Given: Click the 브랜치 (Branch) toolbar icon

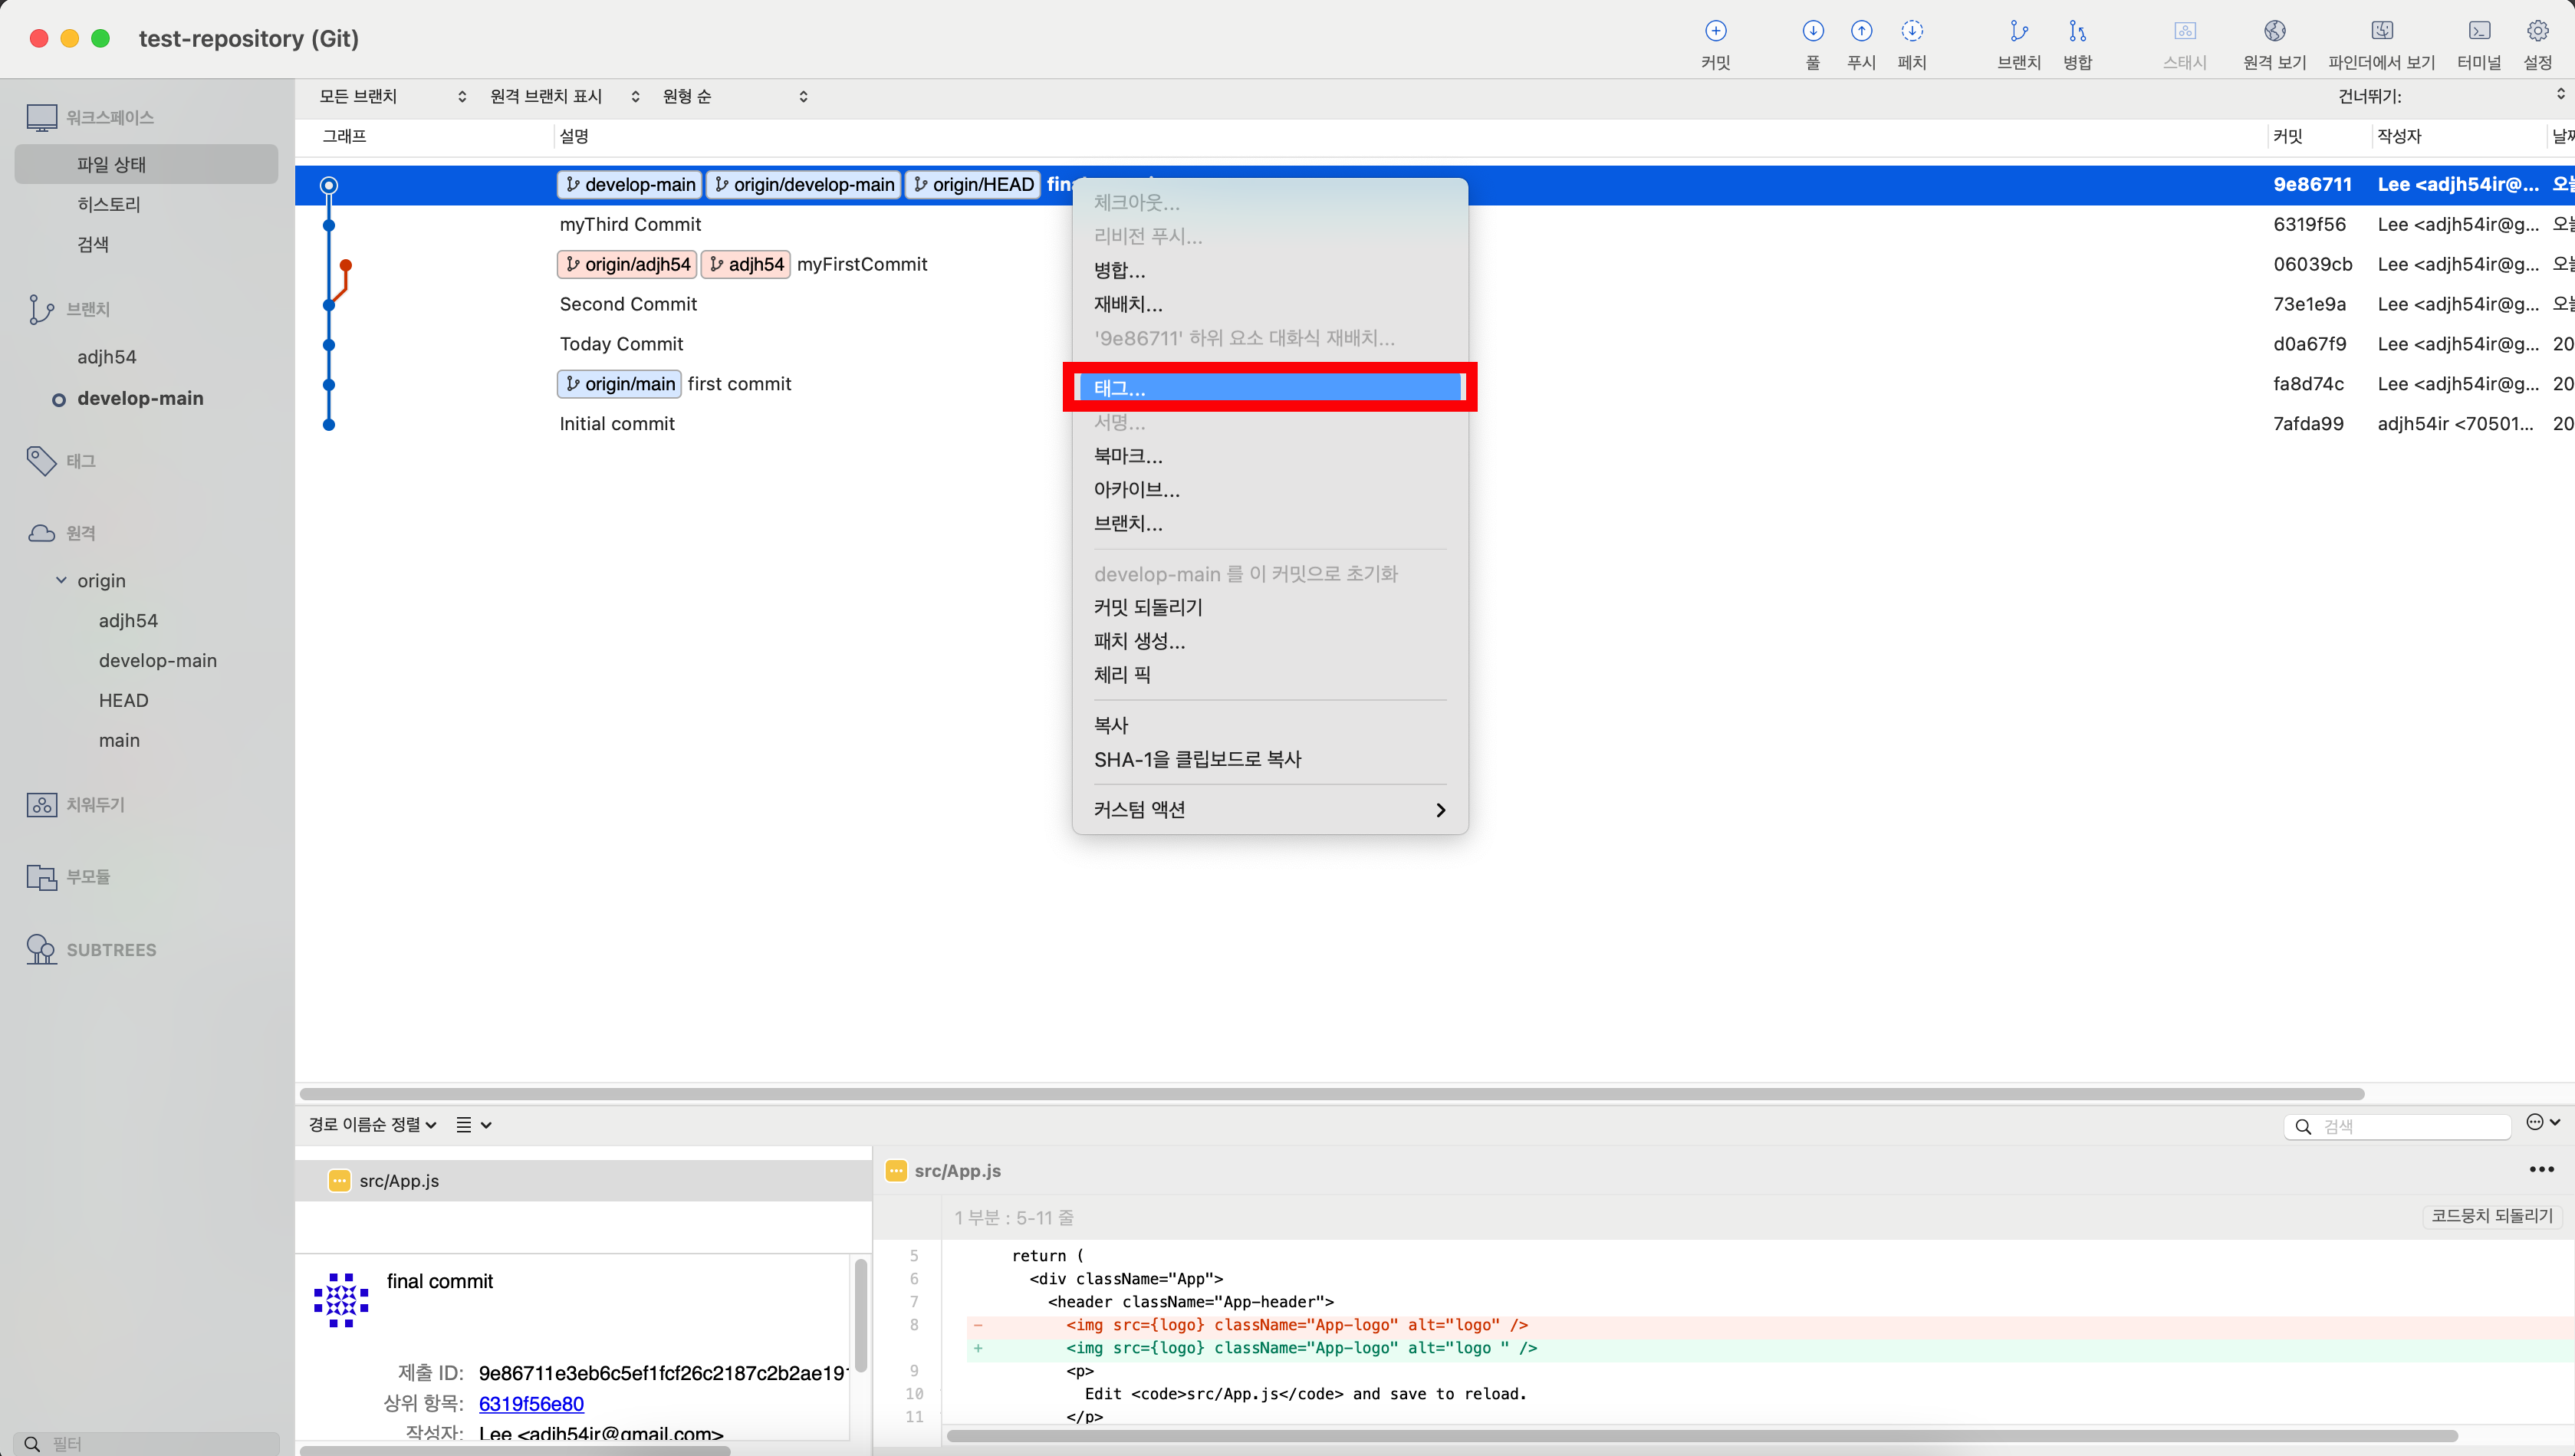Looking at the screenshot, I should (x=2018, y=32).
